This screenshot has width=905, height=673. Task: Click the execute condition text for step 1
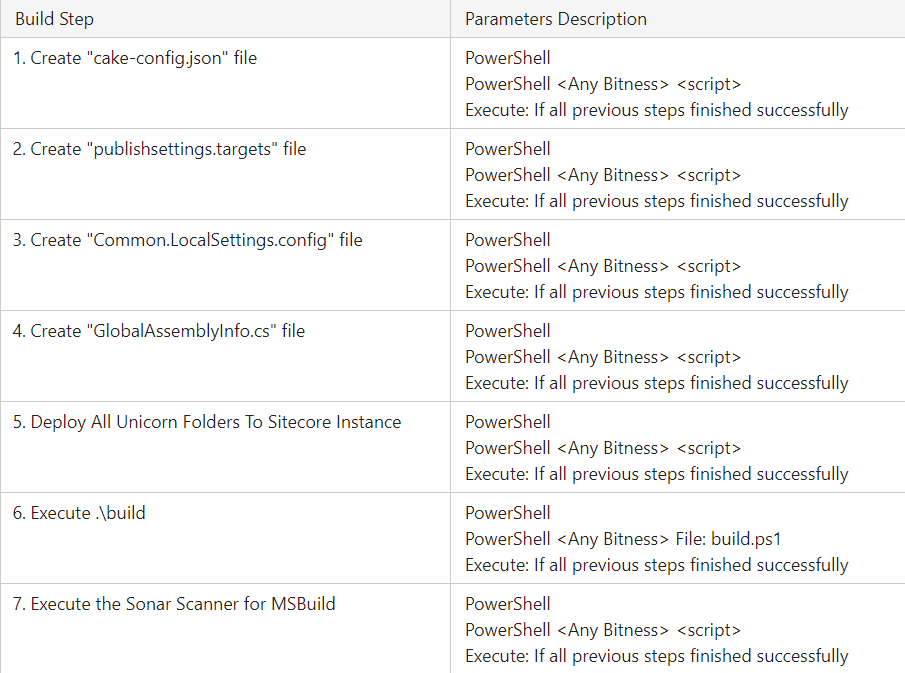(656, 110)
